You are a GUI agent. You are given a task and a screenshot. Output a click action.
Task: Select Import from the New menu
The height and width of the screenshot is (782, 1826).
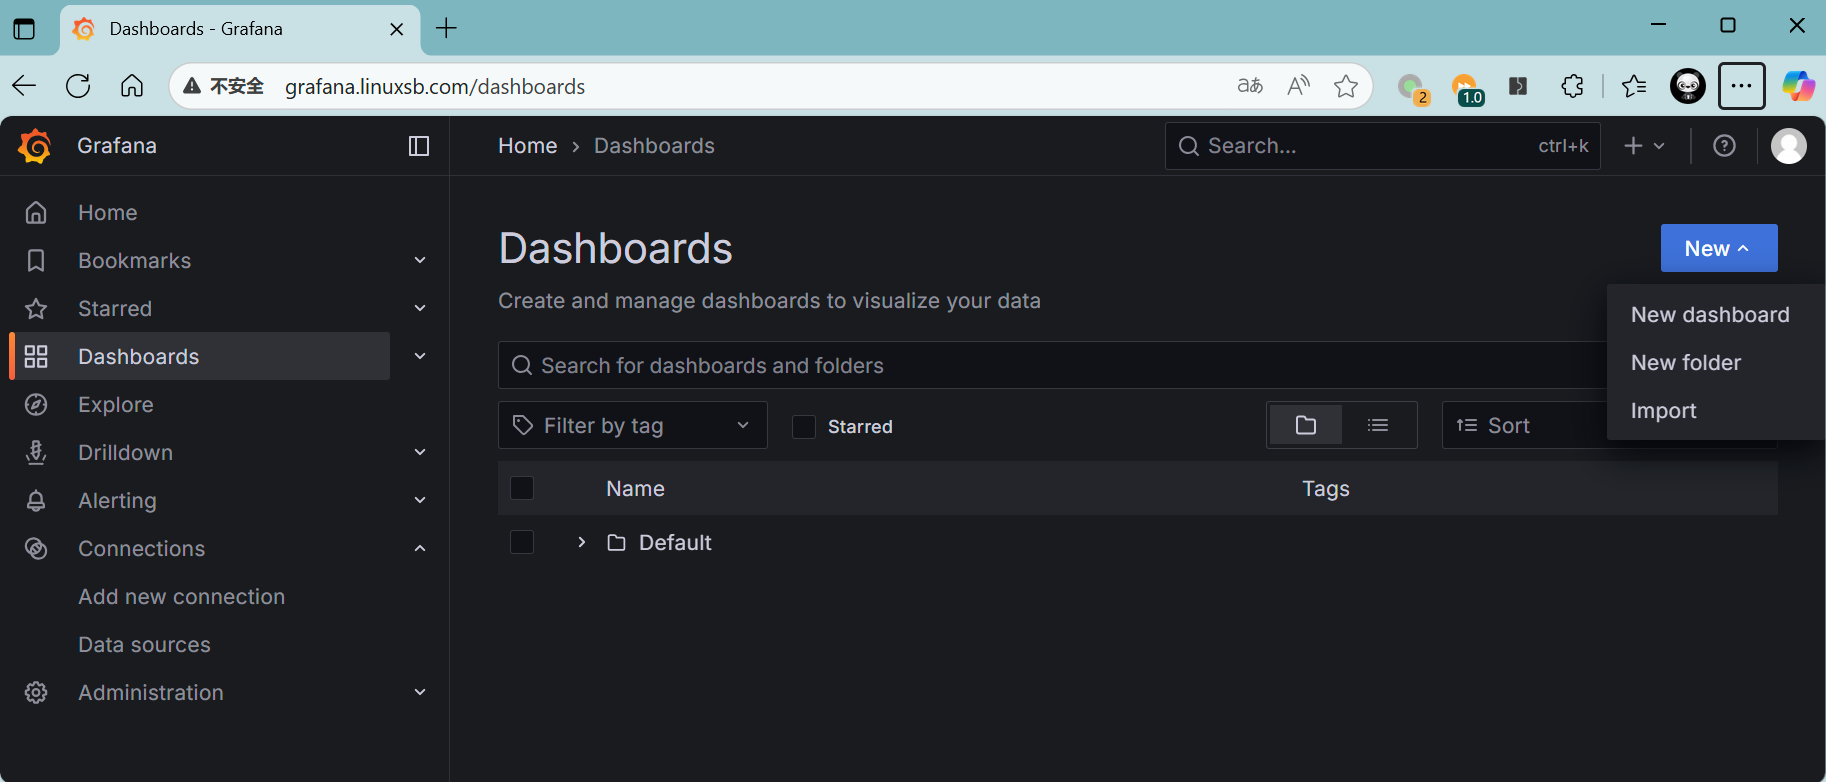click(1663, 411)
